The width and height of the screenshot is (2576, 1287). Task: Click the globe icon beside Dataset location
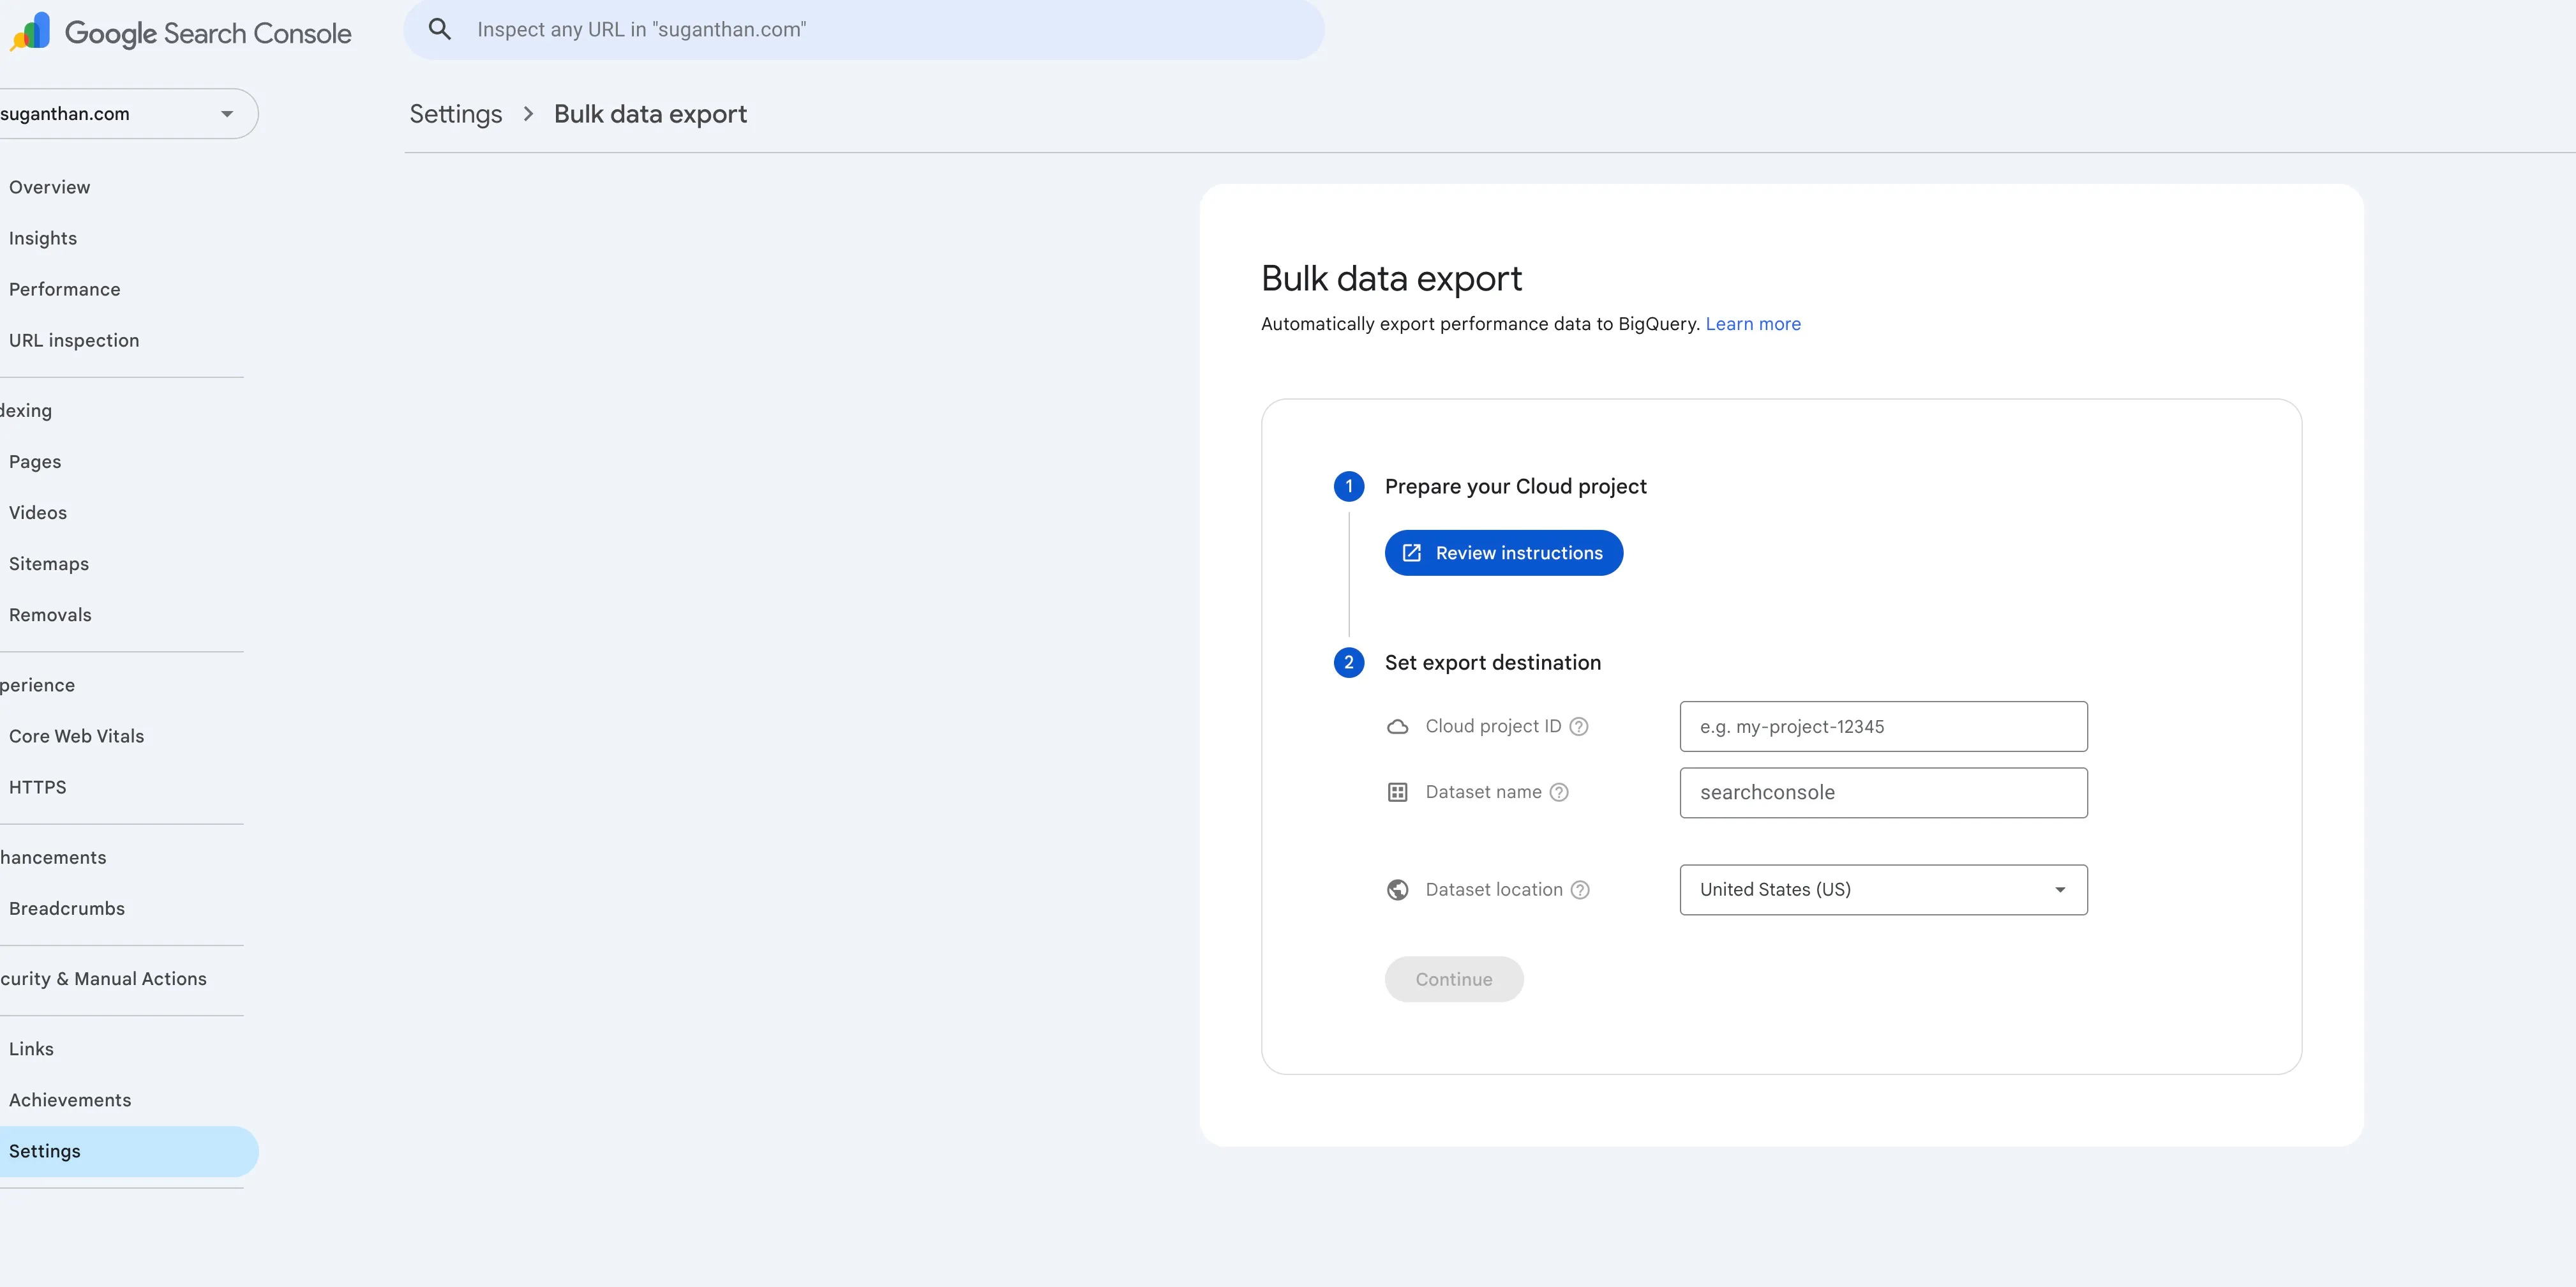point(1398,889)
